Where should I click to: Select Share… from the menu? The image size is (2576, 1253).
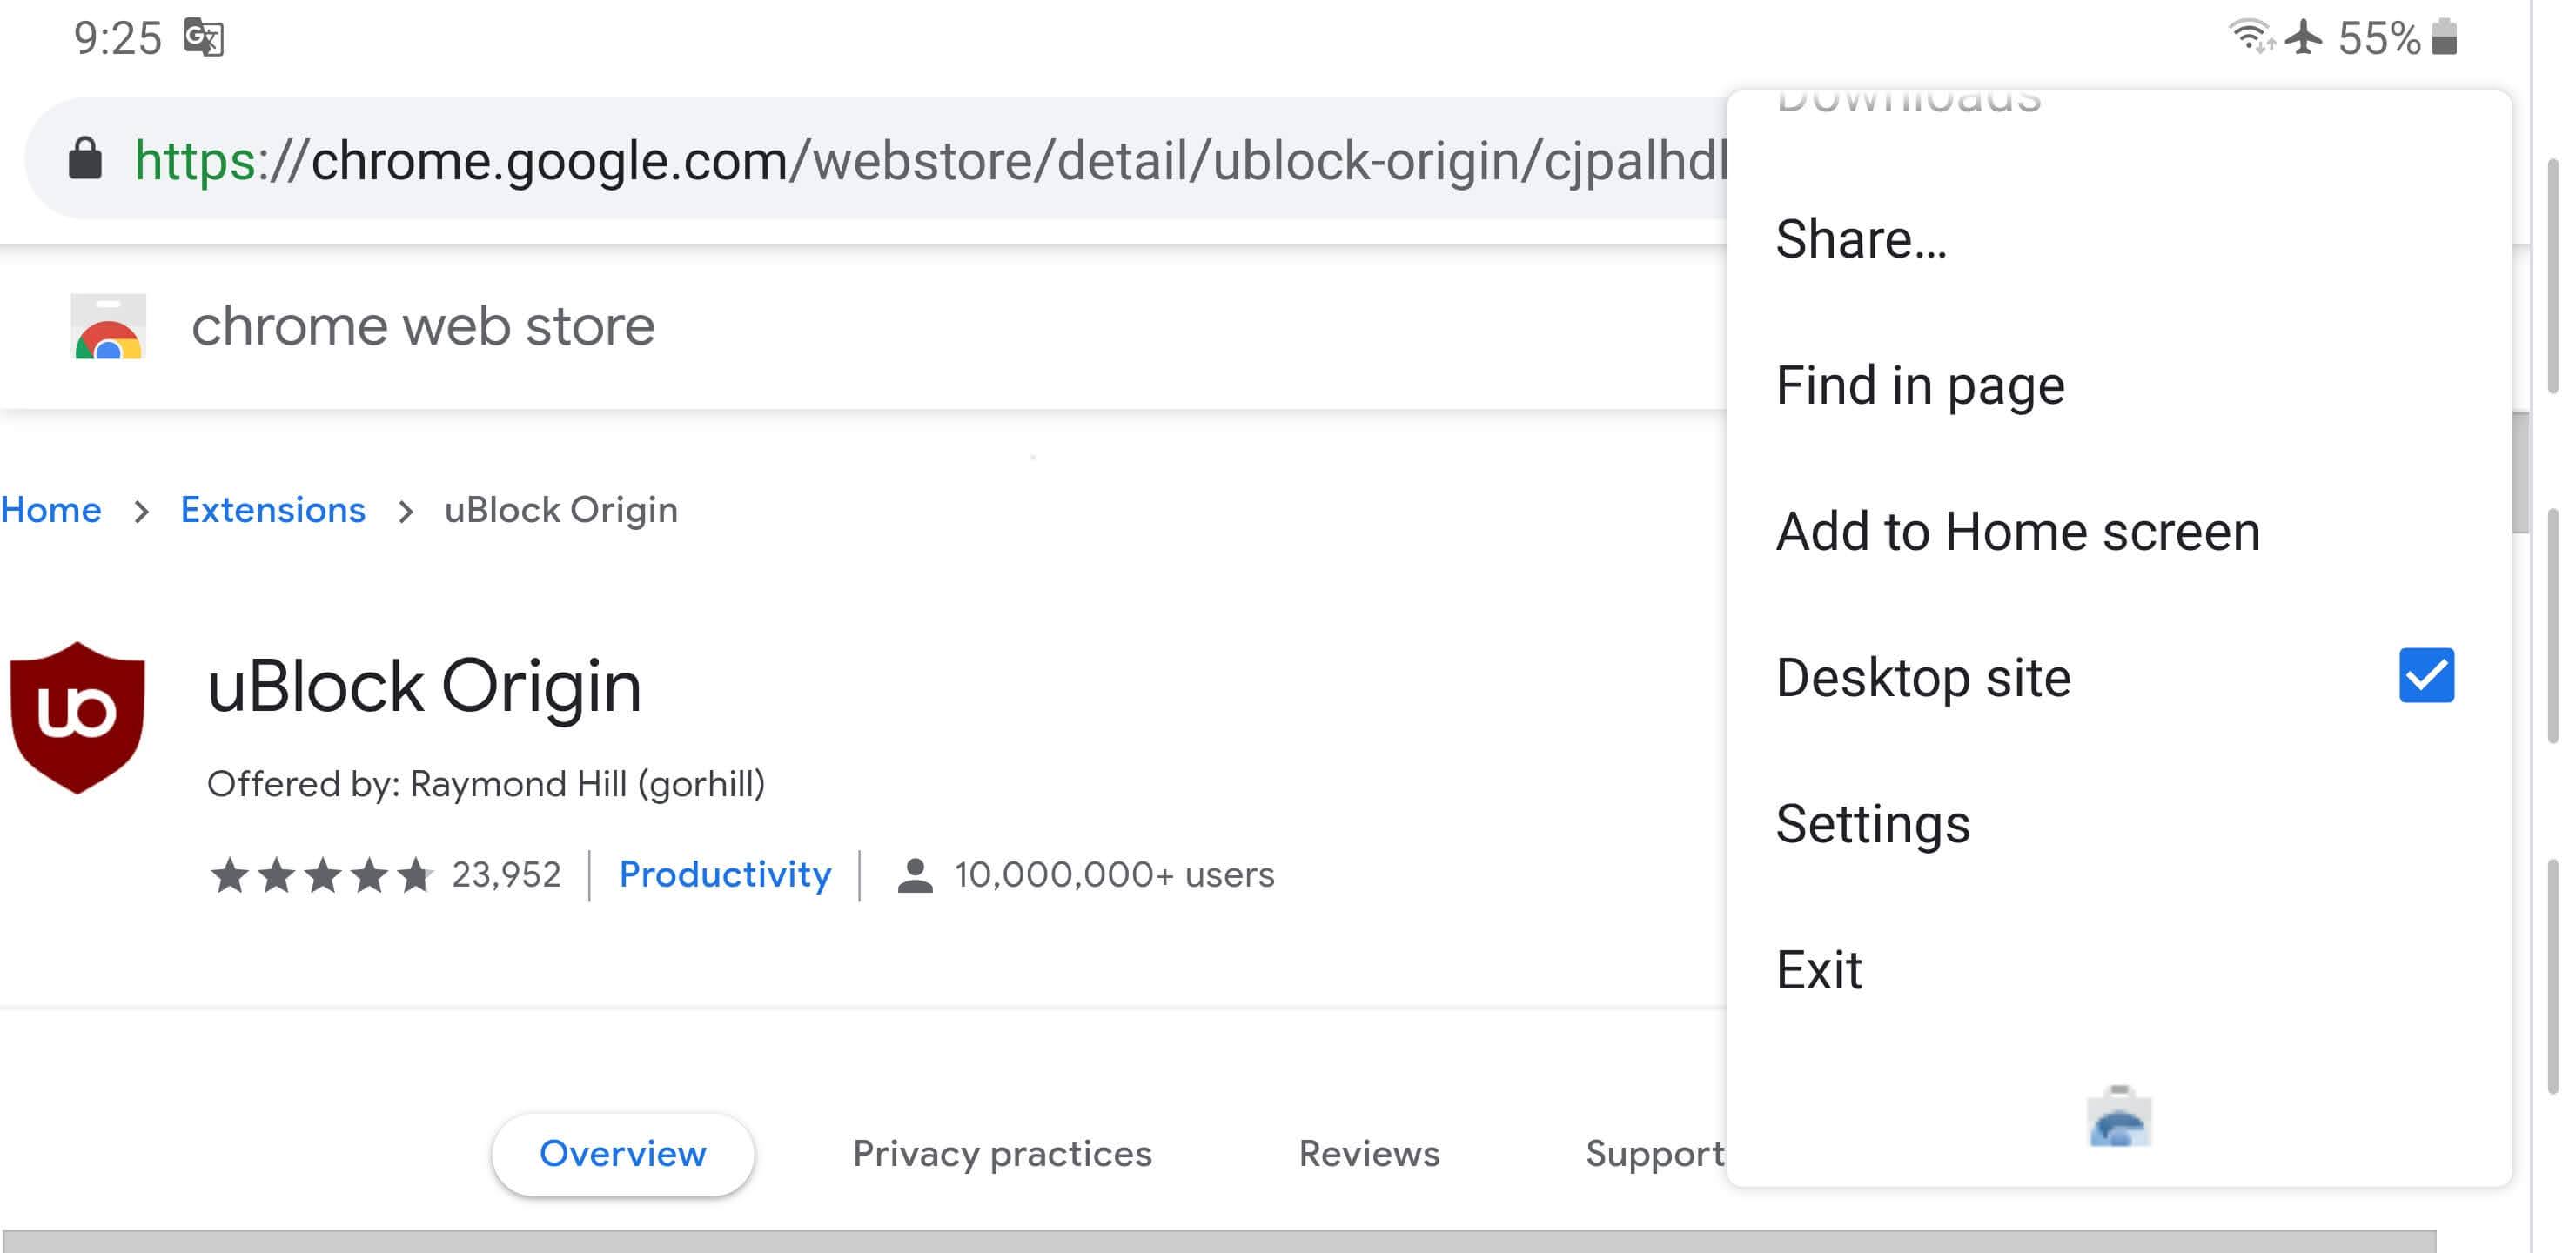coord(1861,239)
